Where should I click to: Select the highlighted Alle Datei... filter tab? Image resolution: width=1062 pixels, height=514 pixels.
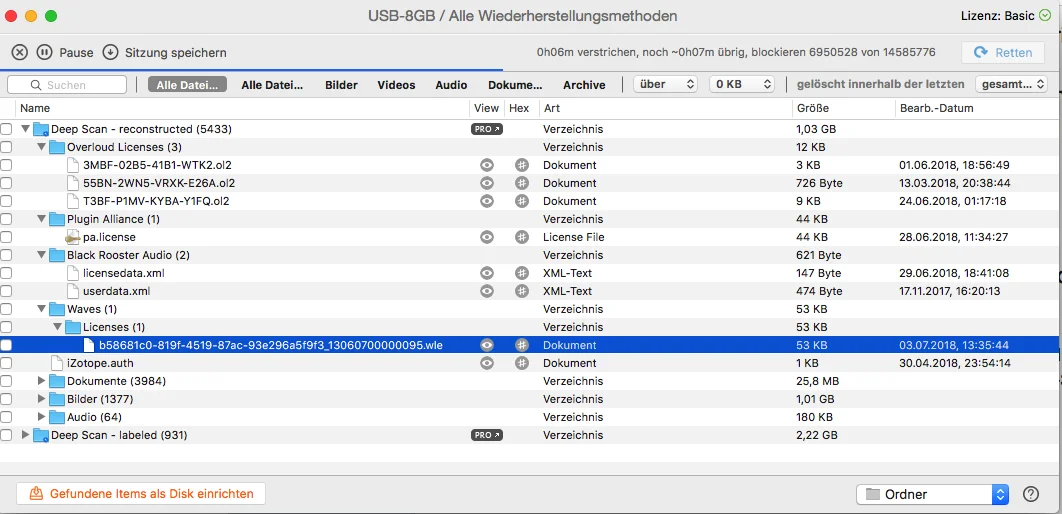point(187,85)
